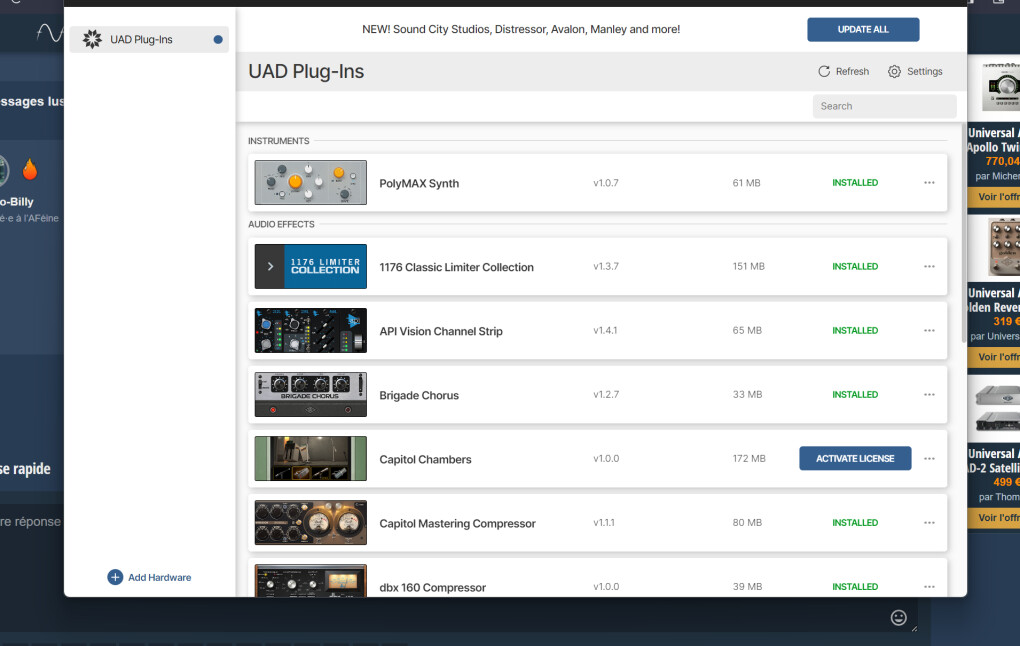Click the NEW Sound City Studios announcement banner

pyautogui.click(x=521, y=29)
